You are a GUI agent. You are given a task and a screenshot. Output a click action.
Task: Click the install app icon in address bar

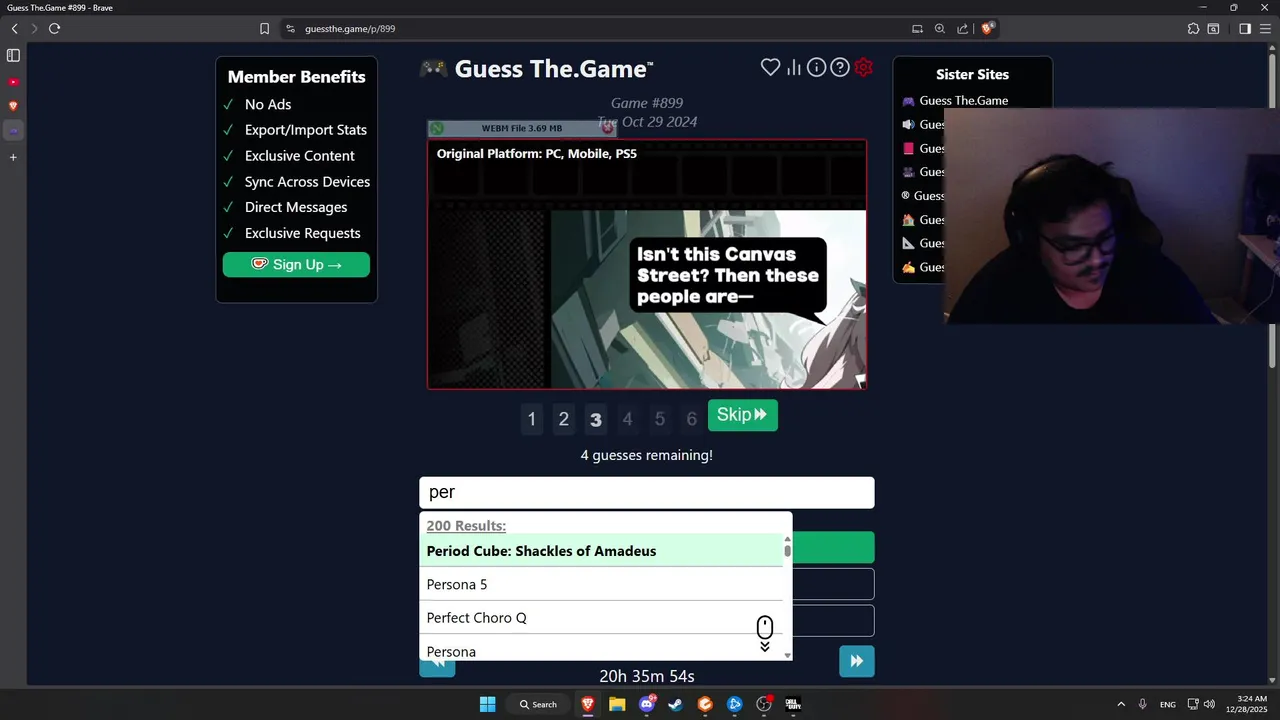tap(917, 29)
